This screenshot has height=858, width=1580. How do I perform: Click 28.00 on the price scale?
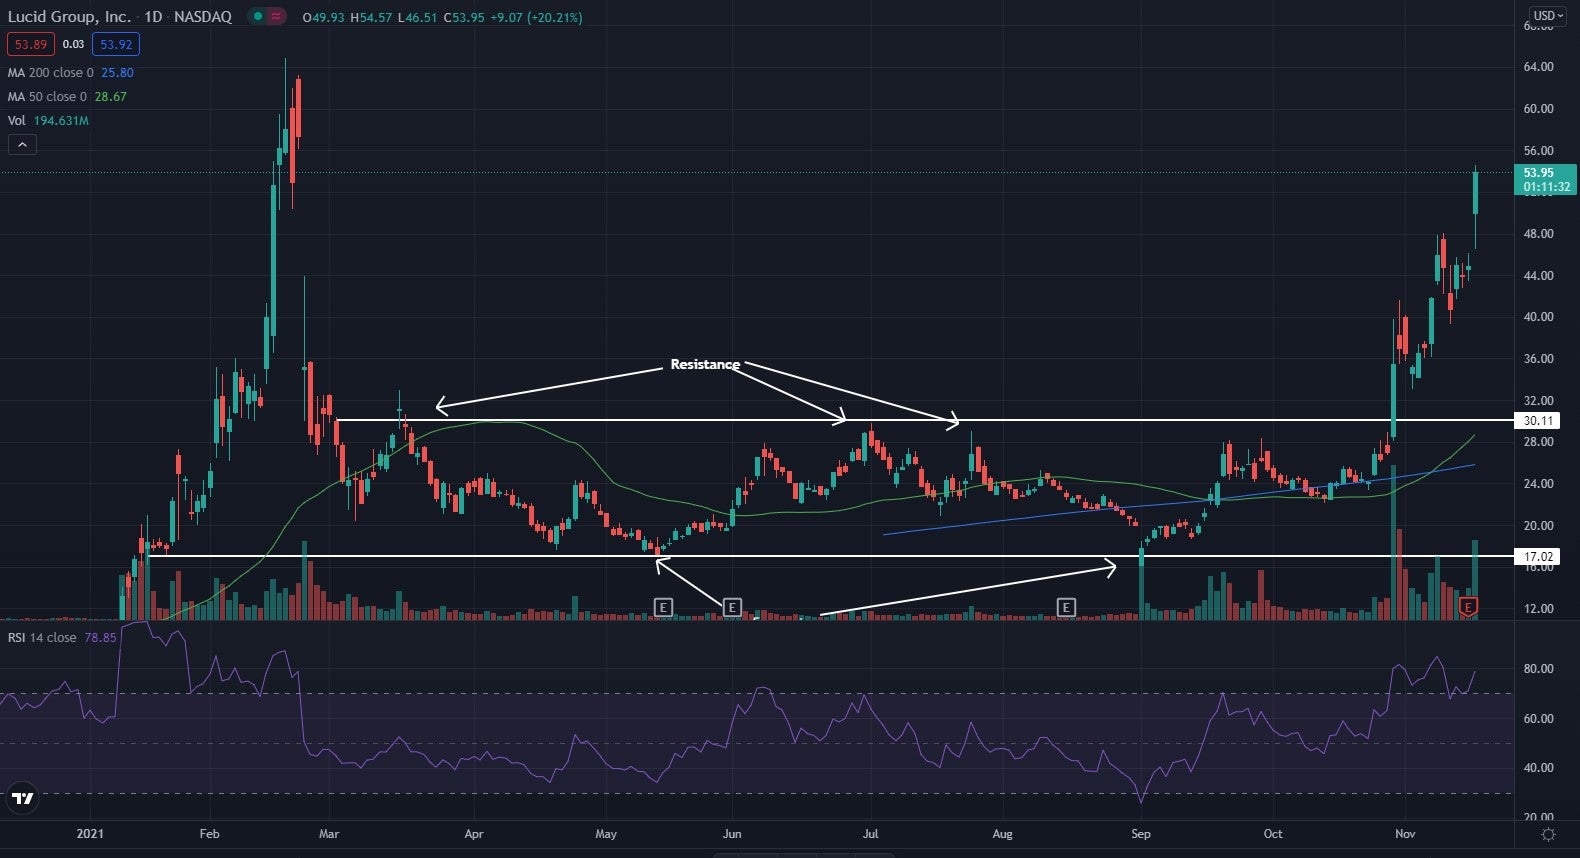click(x=1538, y=442)
